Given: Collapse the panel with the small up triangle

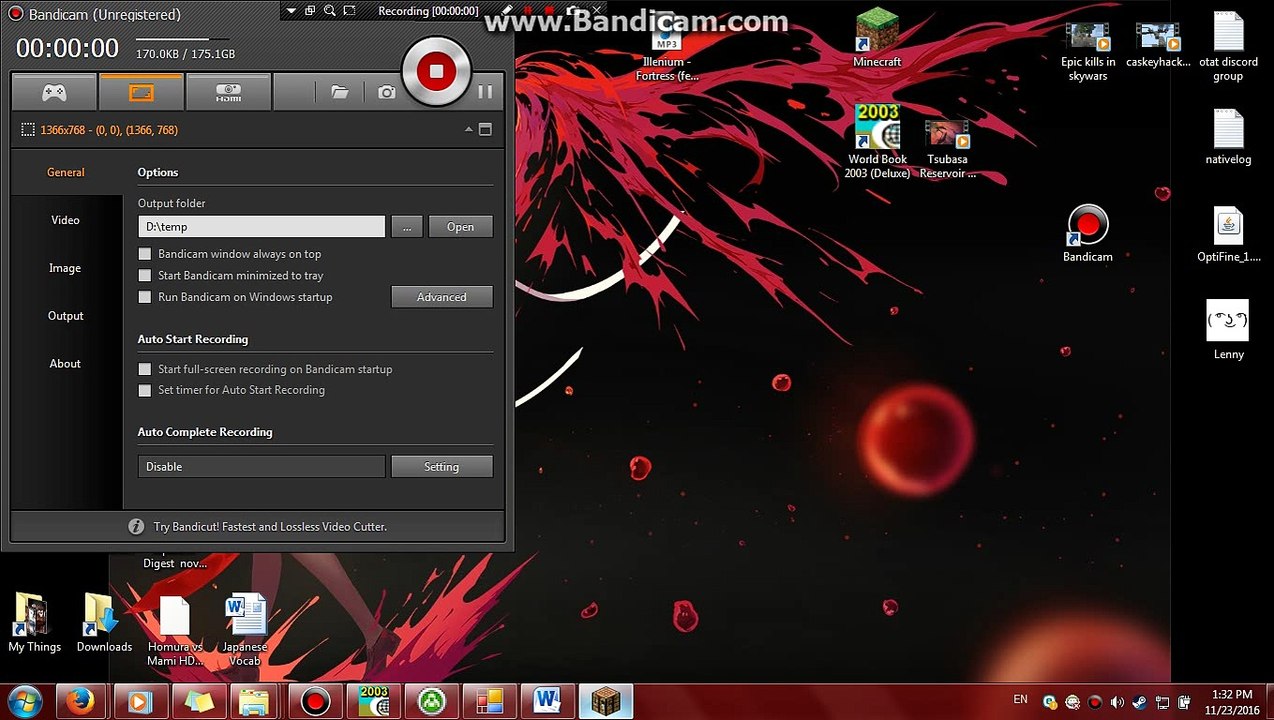Looking at the screenshot, I should coord(468,130).
